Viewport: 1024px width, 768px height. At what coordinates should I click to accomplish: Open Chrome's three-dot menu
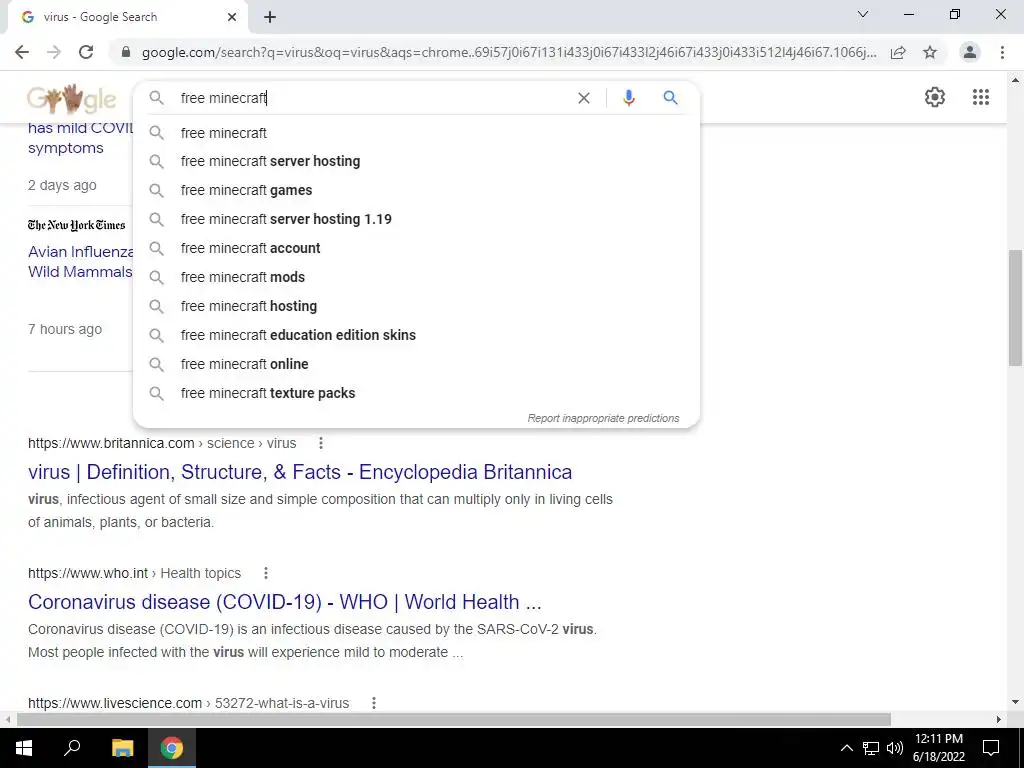1002,52
